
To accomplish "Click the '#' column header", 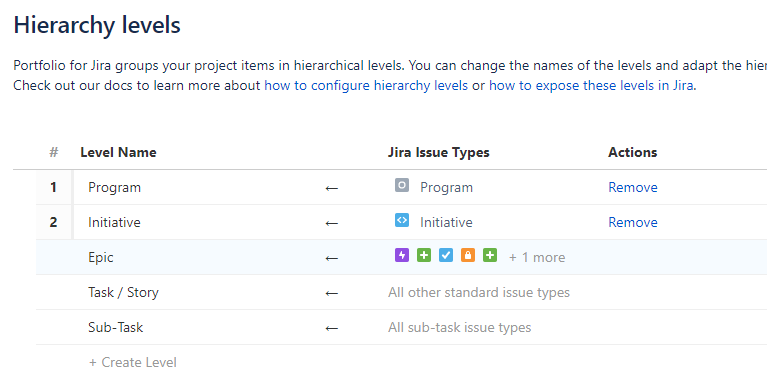I will [54, 152].
